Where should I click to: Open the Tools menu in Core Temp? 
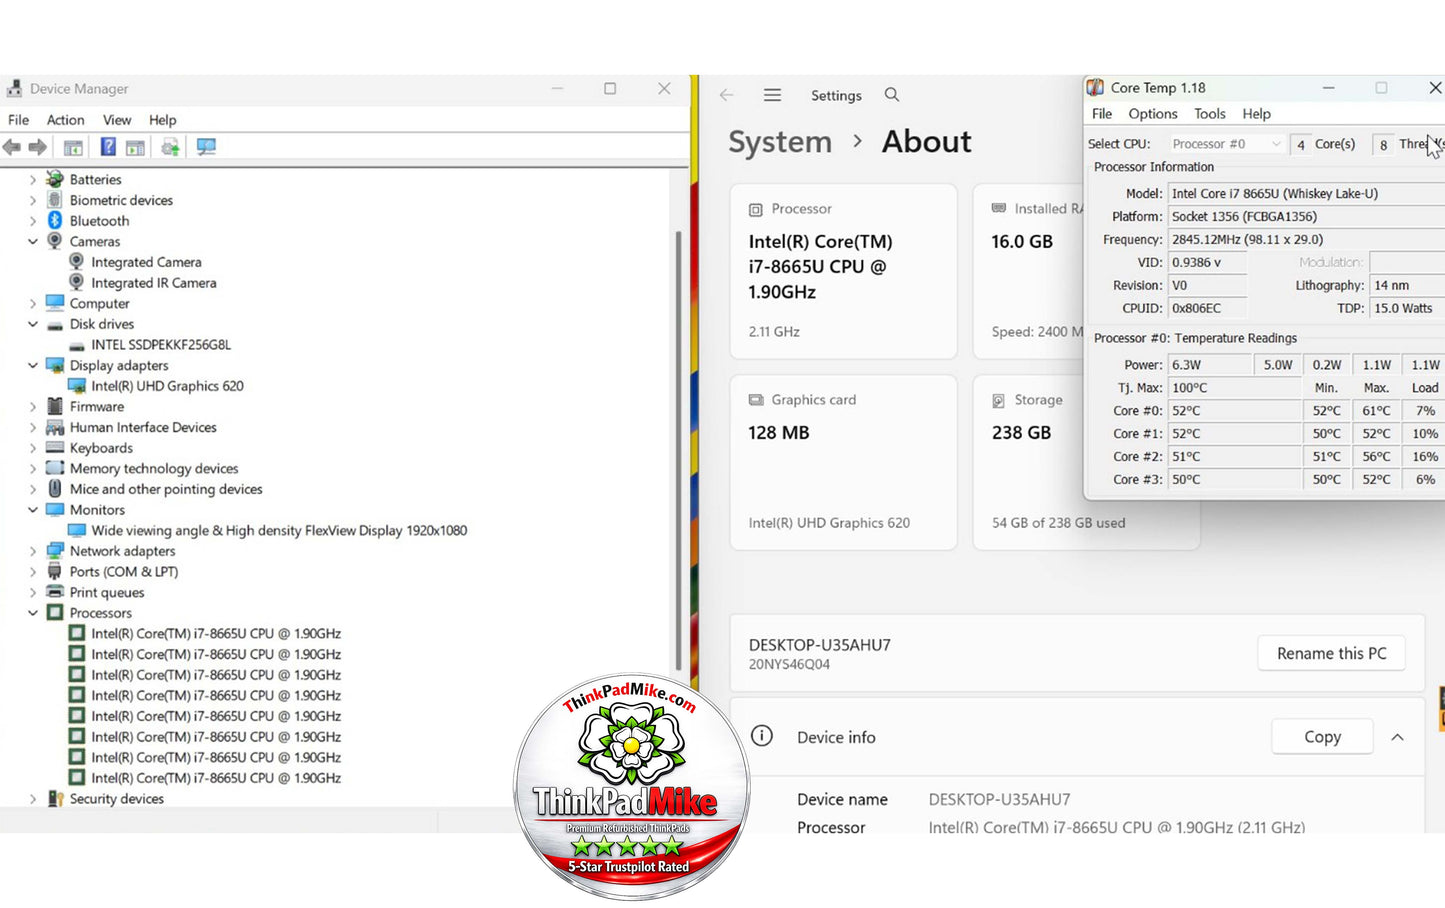tap(1210, 114)
